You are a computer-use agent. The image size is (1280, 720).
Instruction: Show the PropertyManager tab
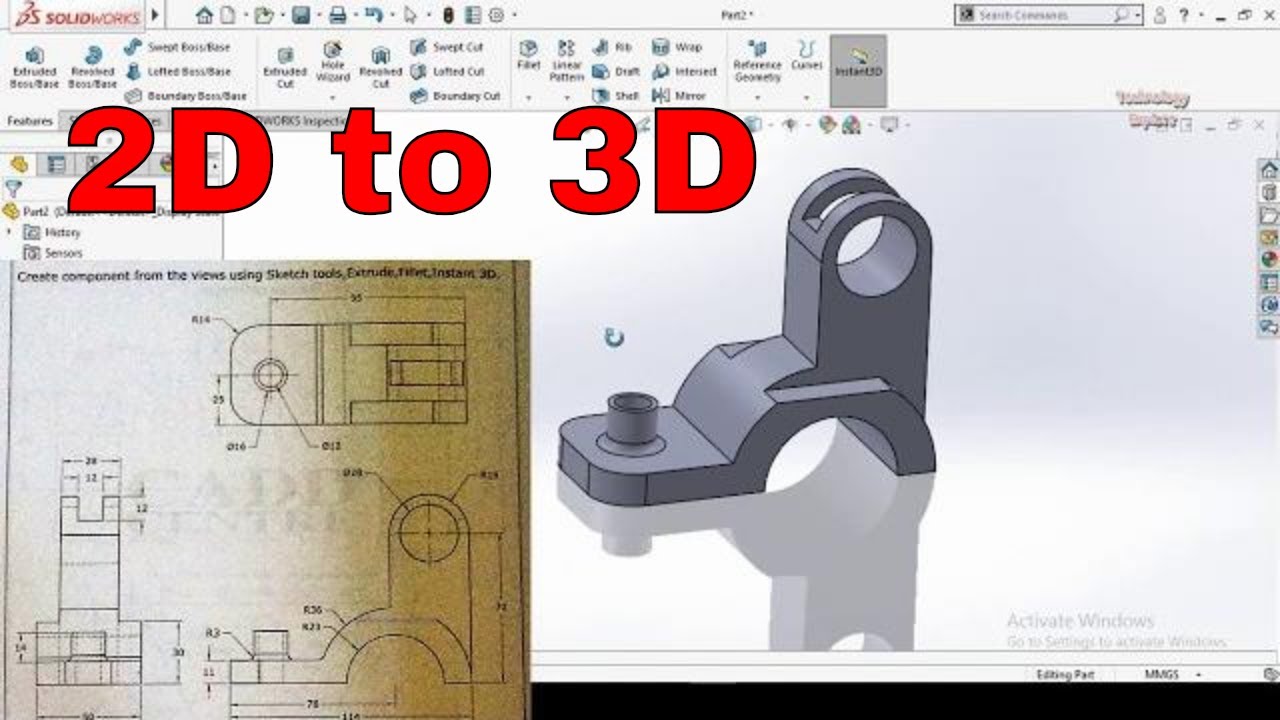56,164
